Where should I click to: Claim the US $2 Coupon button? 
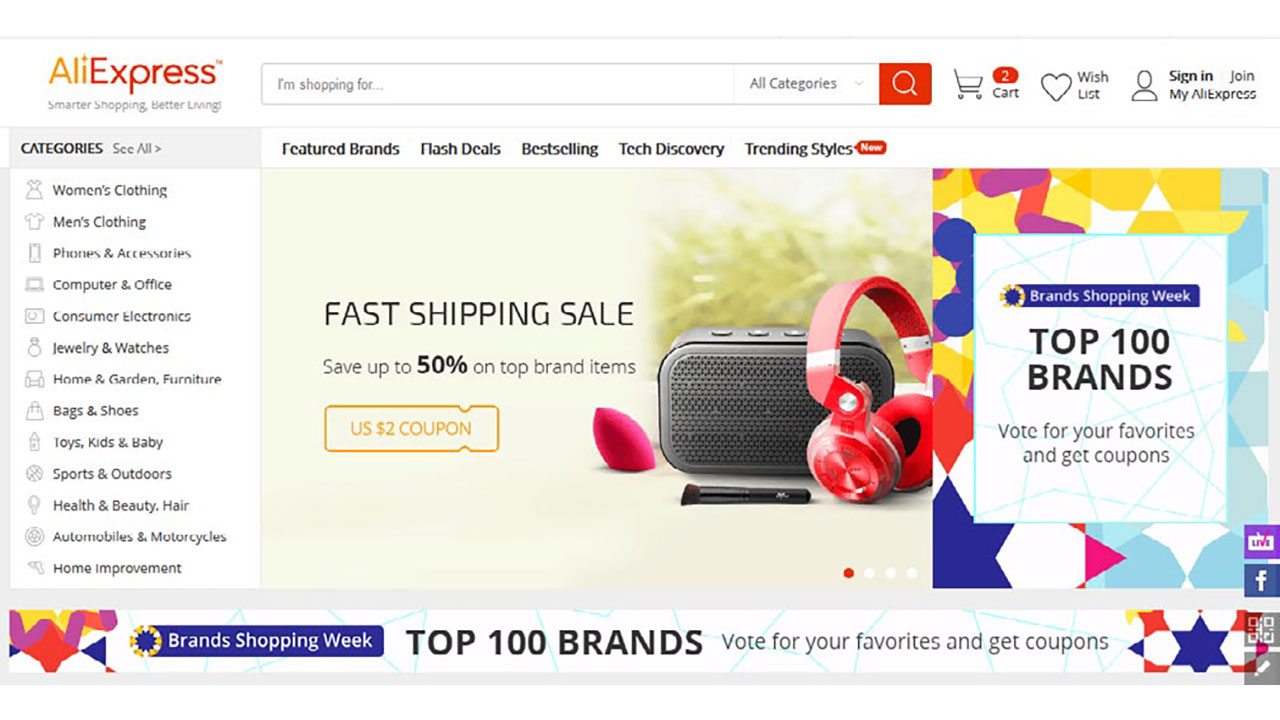[x=411, y=428]
